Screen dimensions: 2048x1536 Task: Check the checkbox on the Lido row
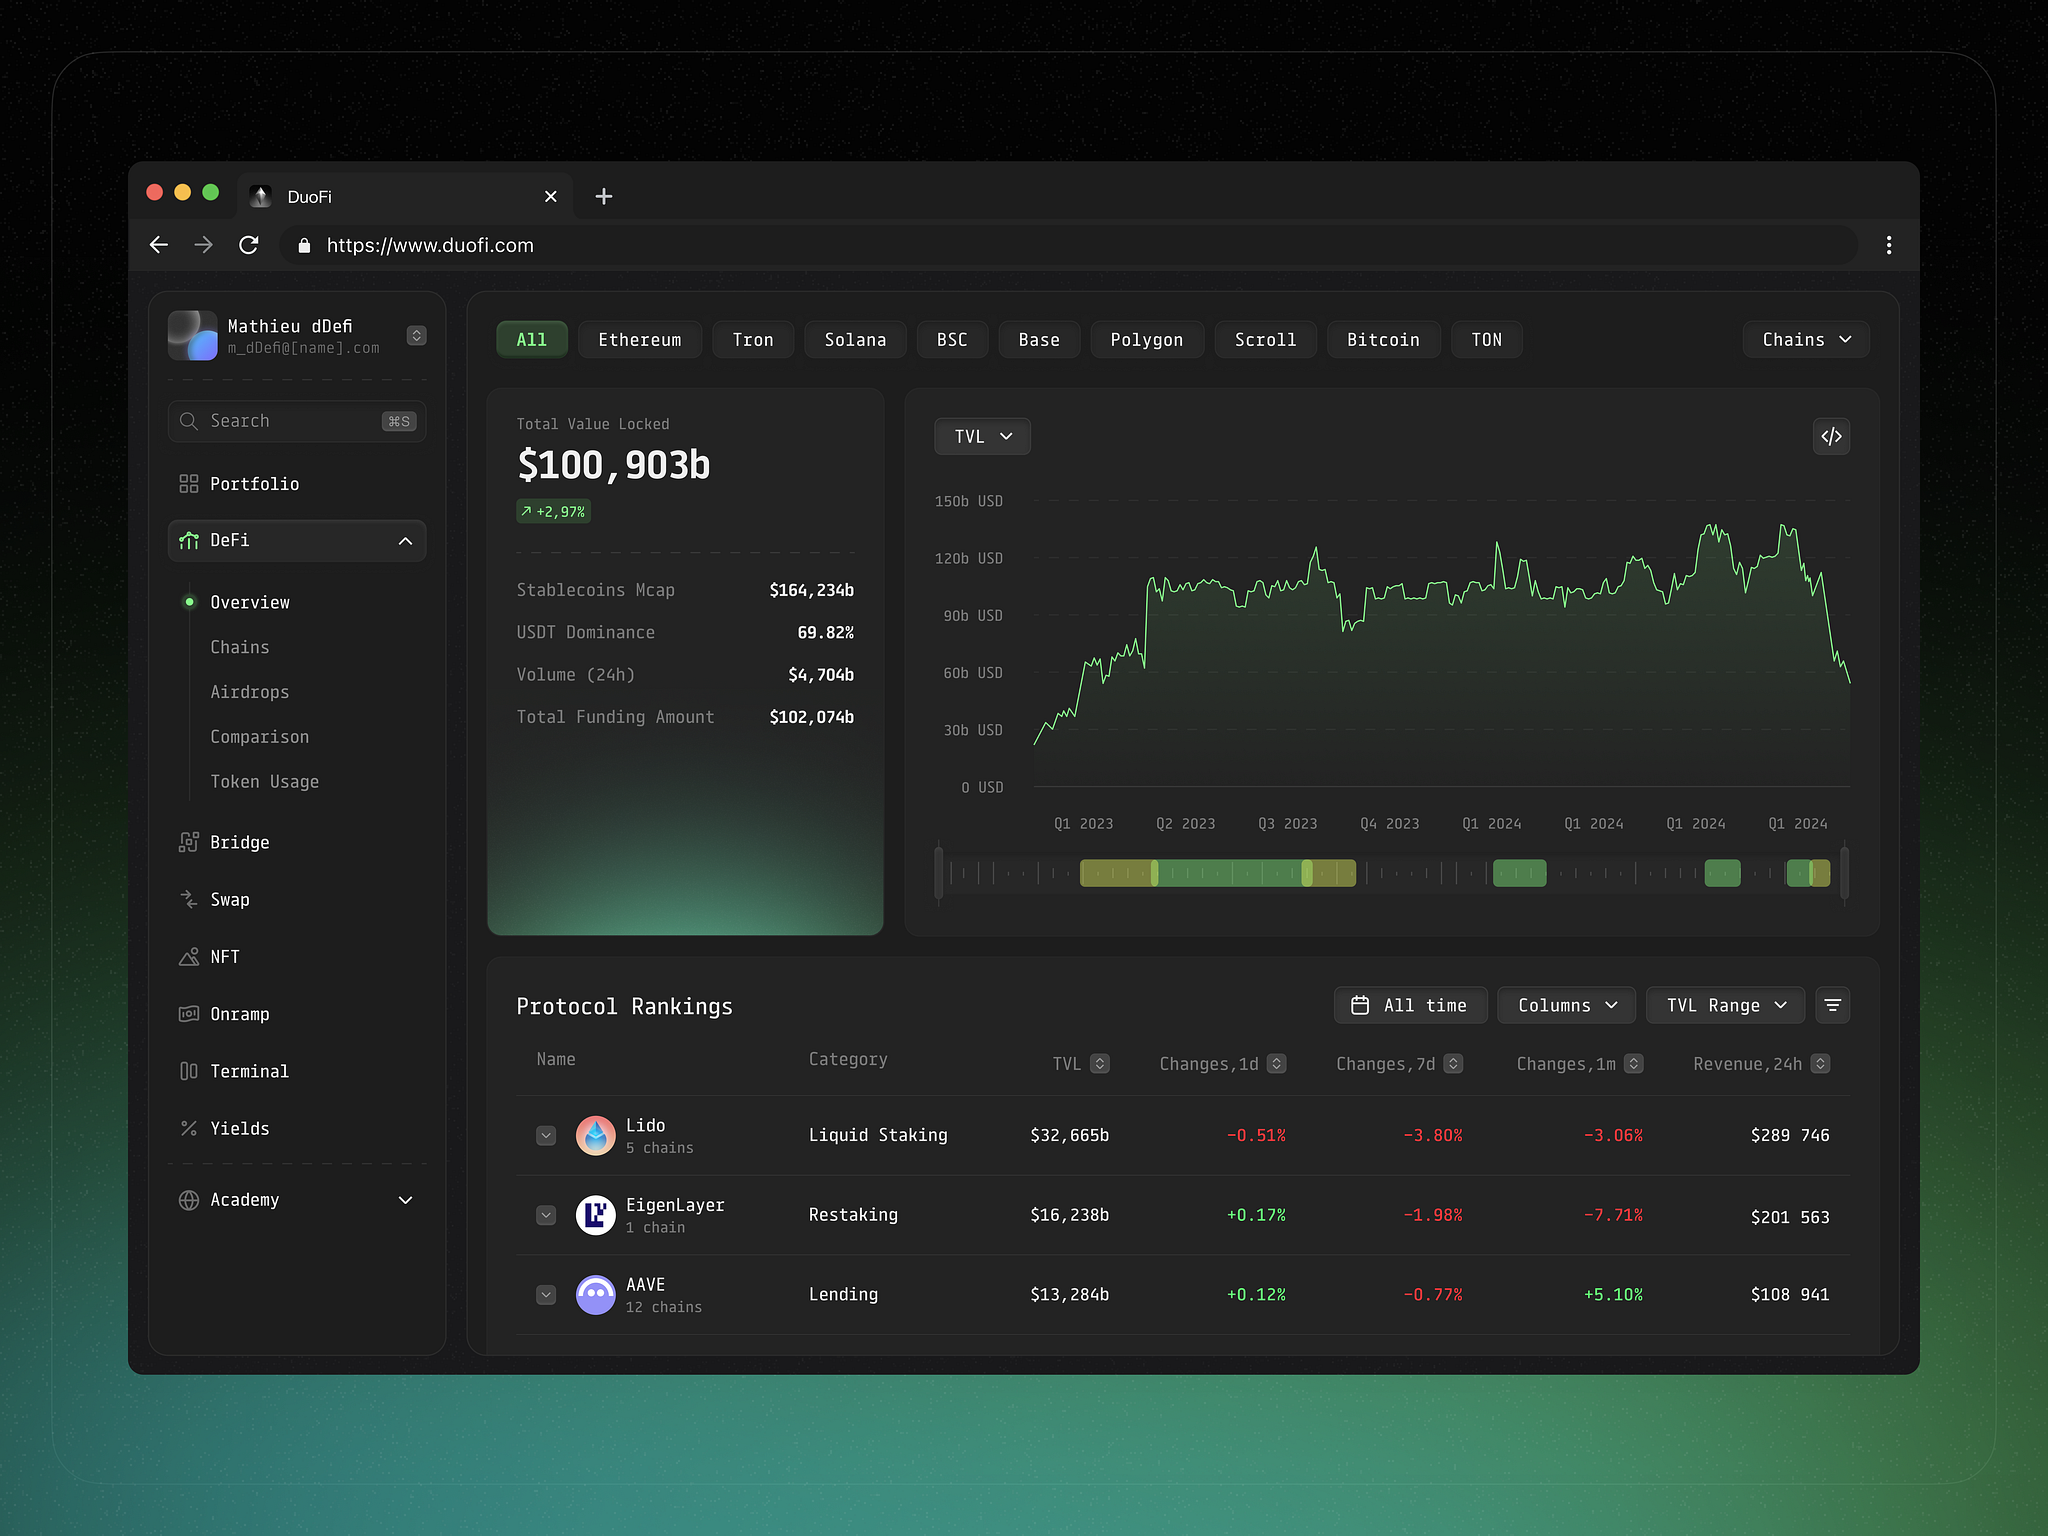click(x=546, y=1135)
